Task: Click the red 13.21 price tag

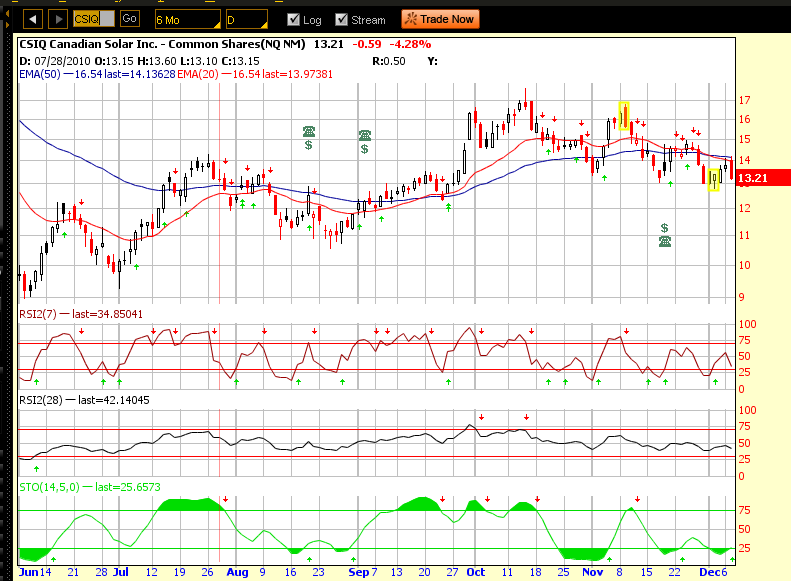Action: [763, 178]
